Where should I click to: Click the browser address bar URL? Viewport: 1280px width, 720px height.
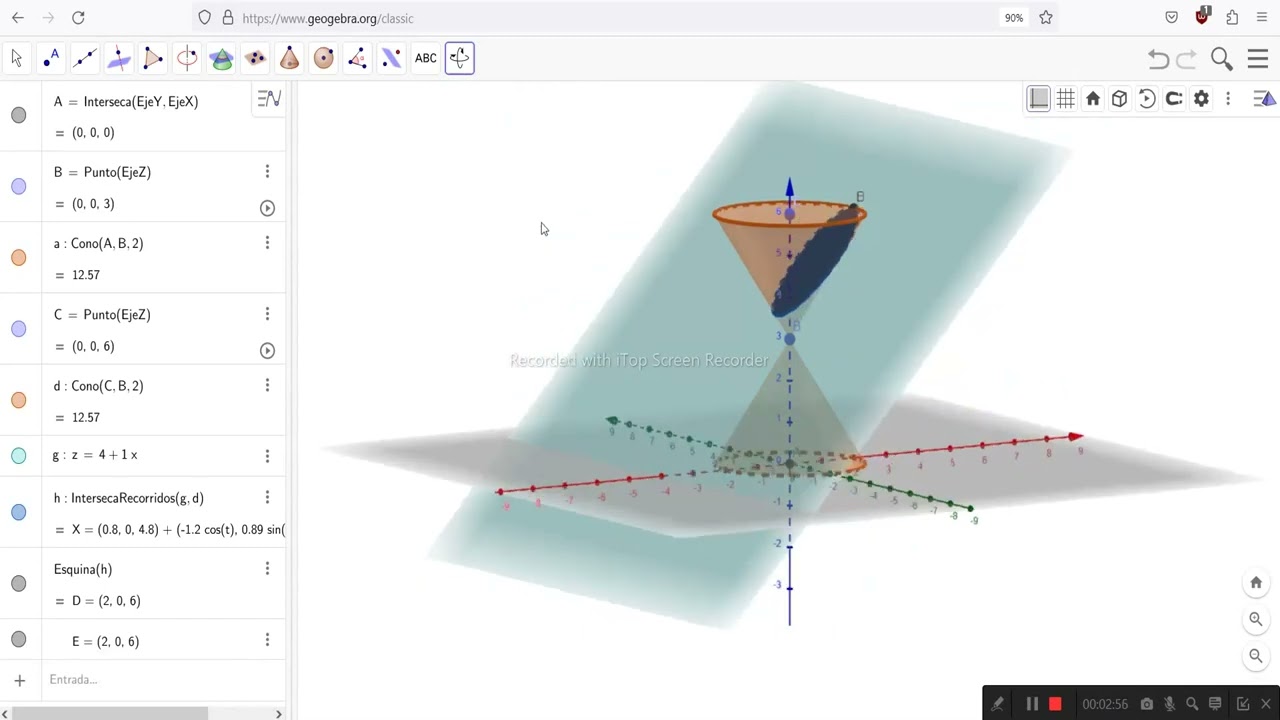(328, 18)
